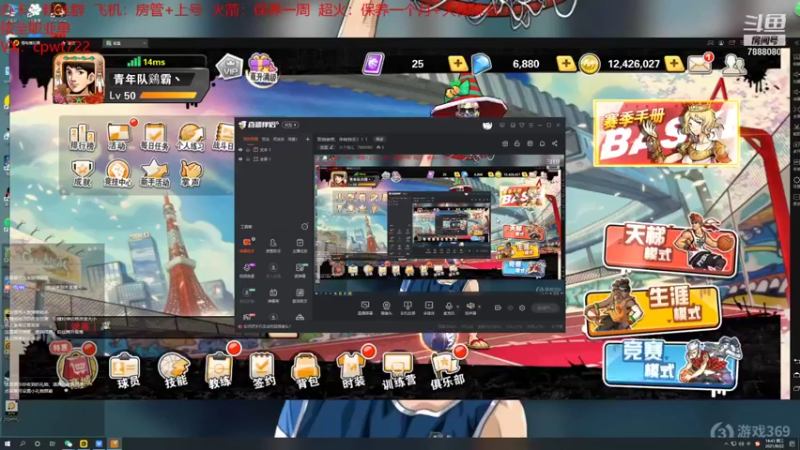Open the 训练营 training camp icon

click(398, 372)
